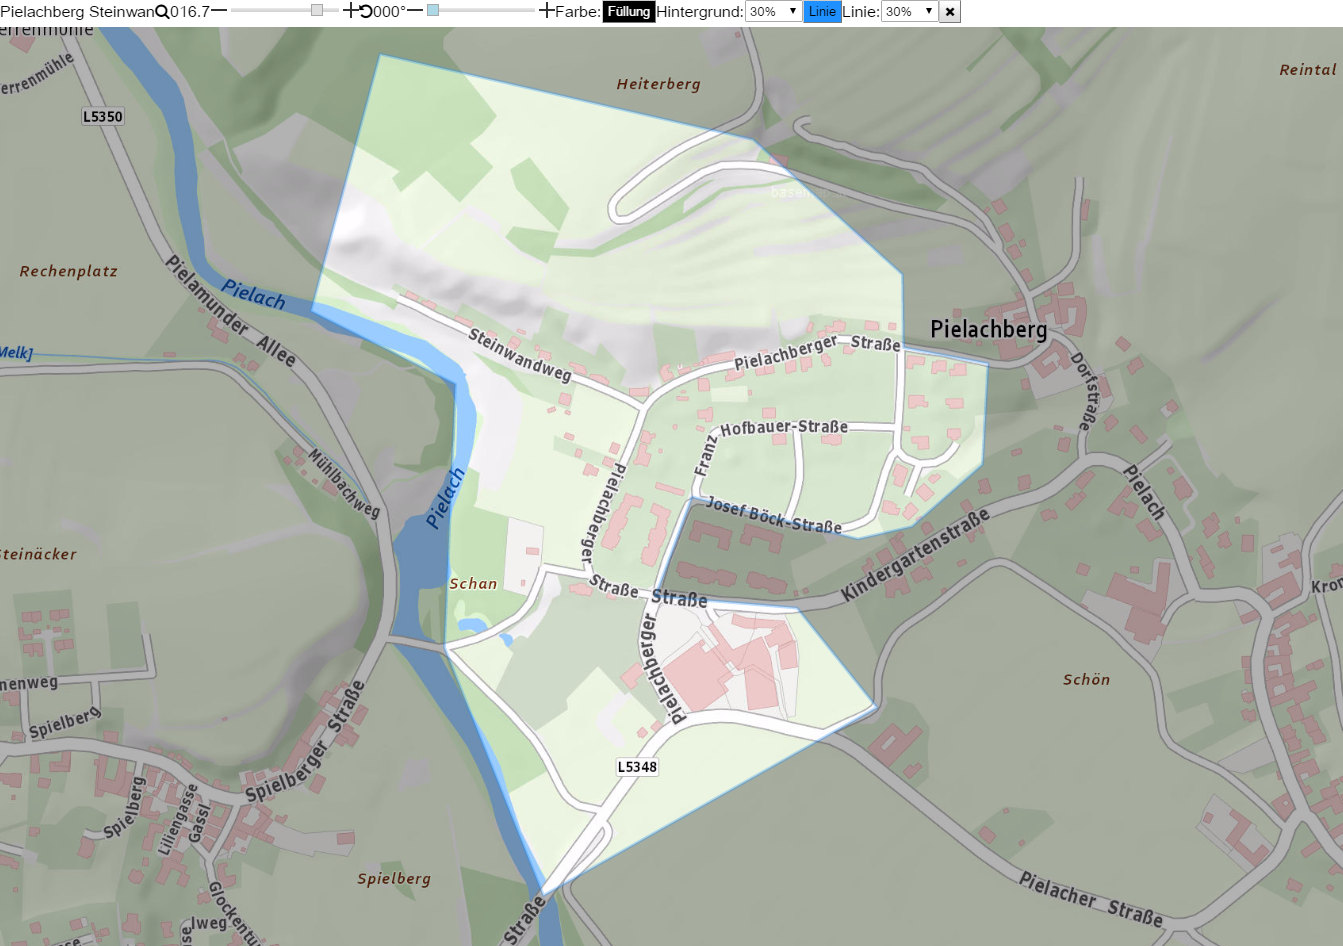Click the L5350 road marker

[103, 116]
